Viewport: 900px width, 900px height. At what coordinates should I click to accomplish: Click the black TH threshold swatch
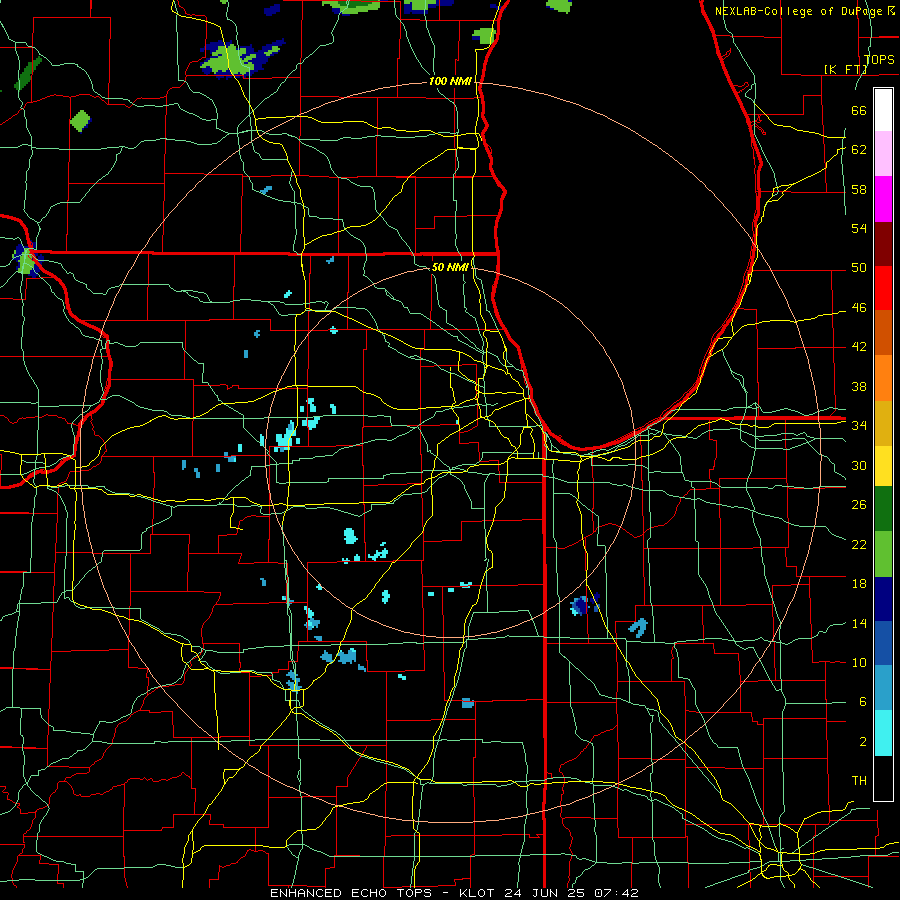point(883,778)
